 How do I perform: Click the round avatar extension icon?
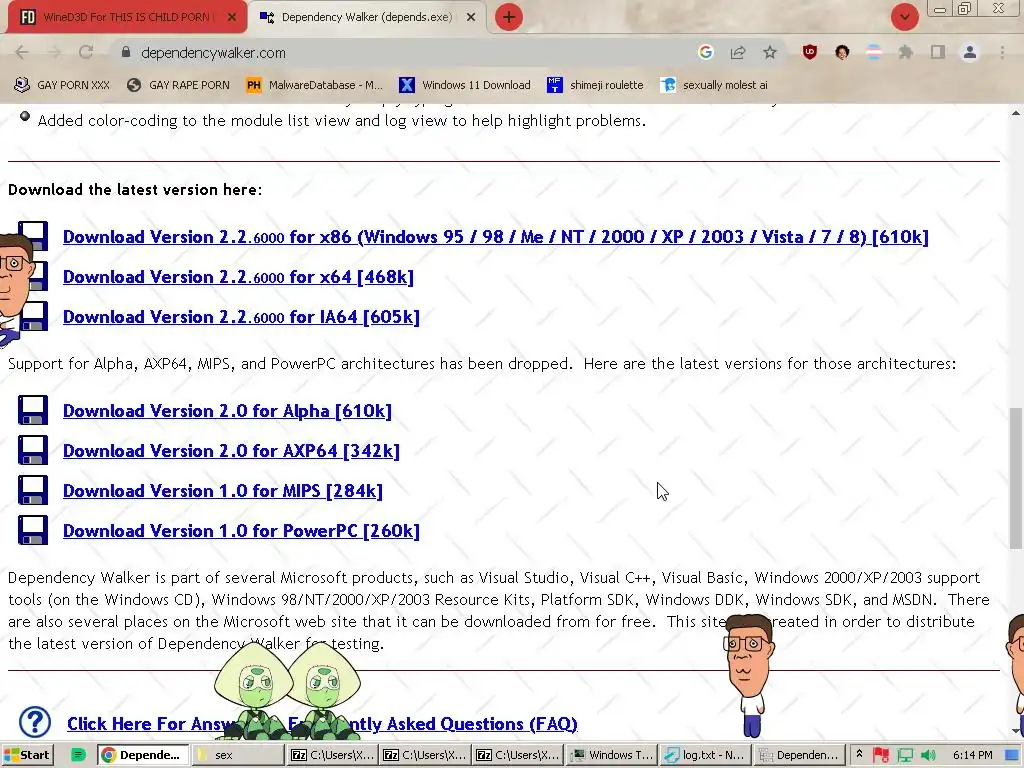coord(842,52)
